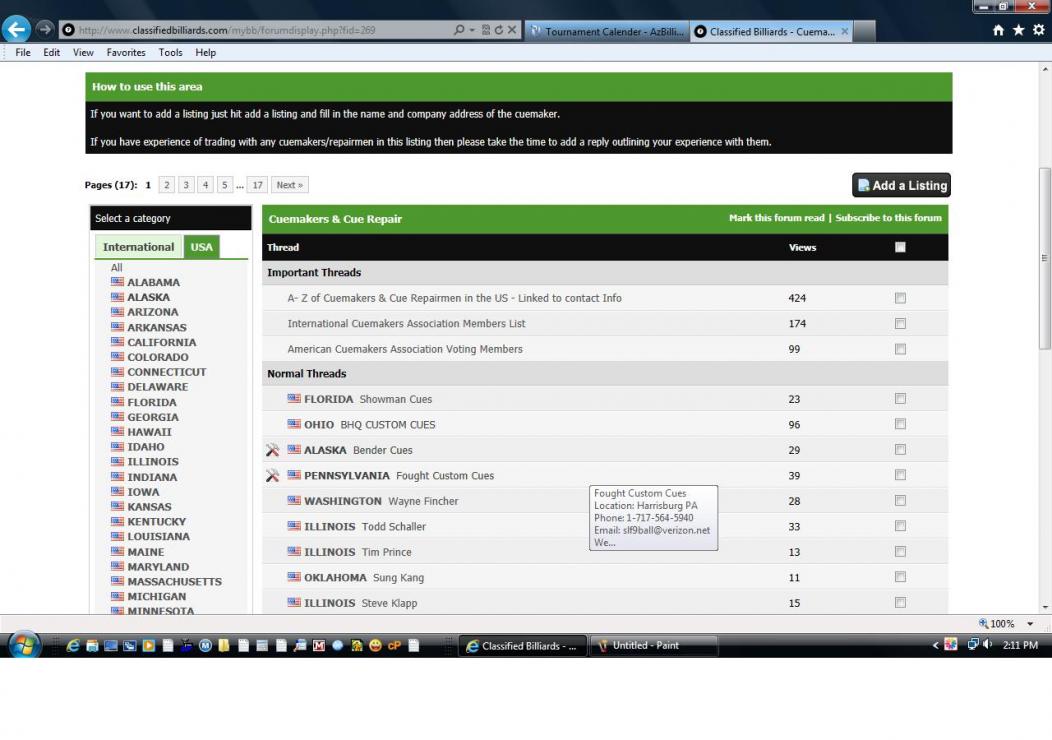1052x740 pixels.
Task: Check the box for Bender Cues row
Action: coord(900,450)
